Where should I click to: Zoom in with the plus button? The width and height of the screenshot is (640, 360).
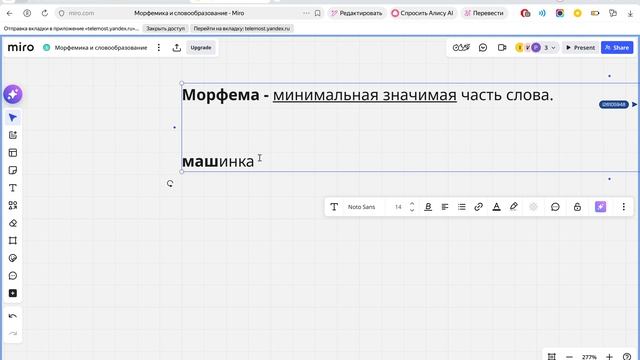(609, 357)
